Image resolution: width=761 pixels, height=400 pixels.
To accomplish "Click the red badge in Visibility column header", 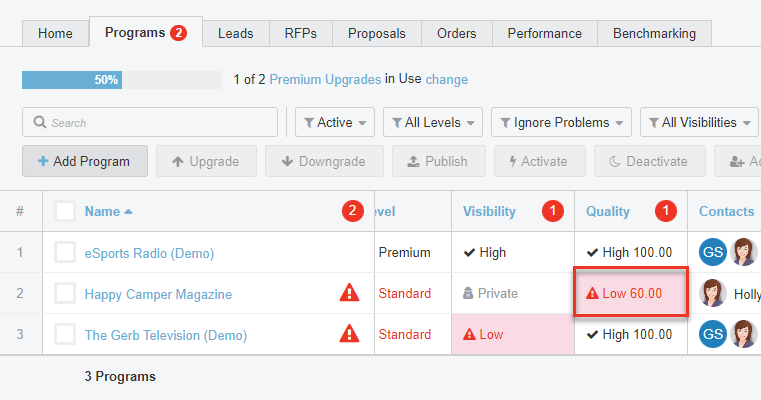I will 551,211.
